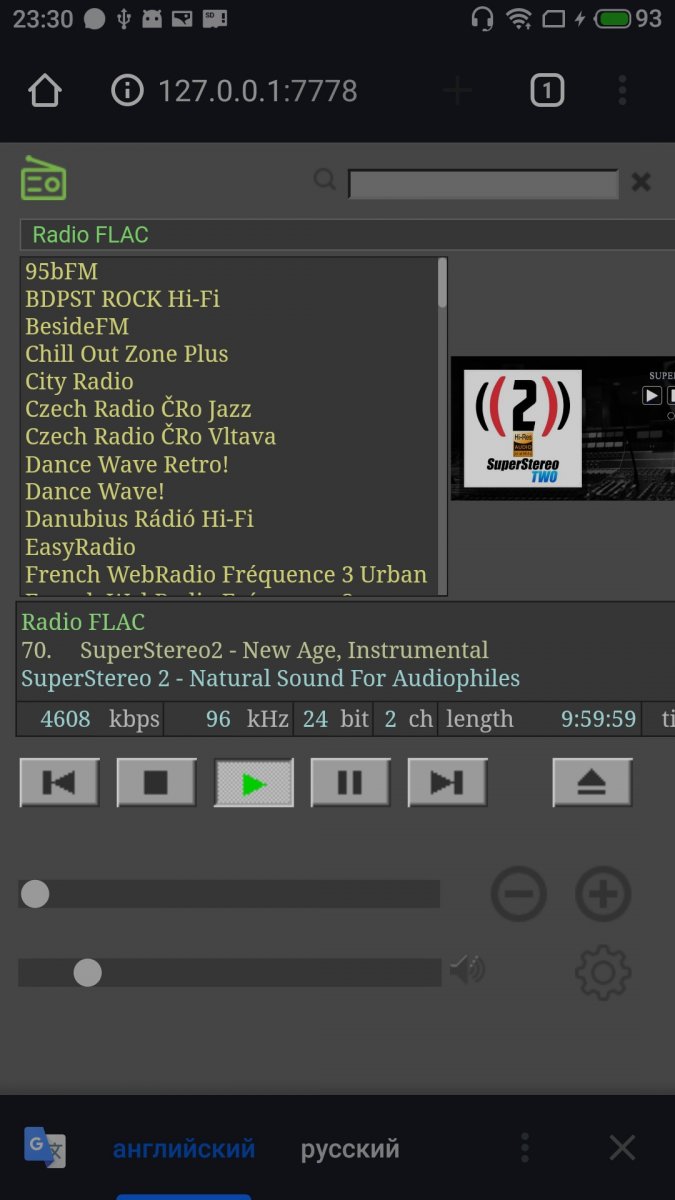675x1200 pixels.
Task: Clear search with the X button
Action: pyautogui.click(x=641, y=182)
